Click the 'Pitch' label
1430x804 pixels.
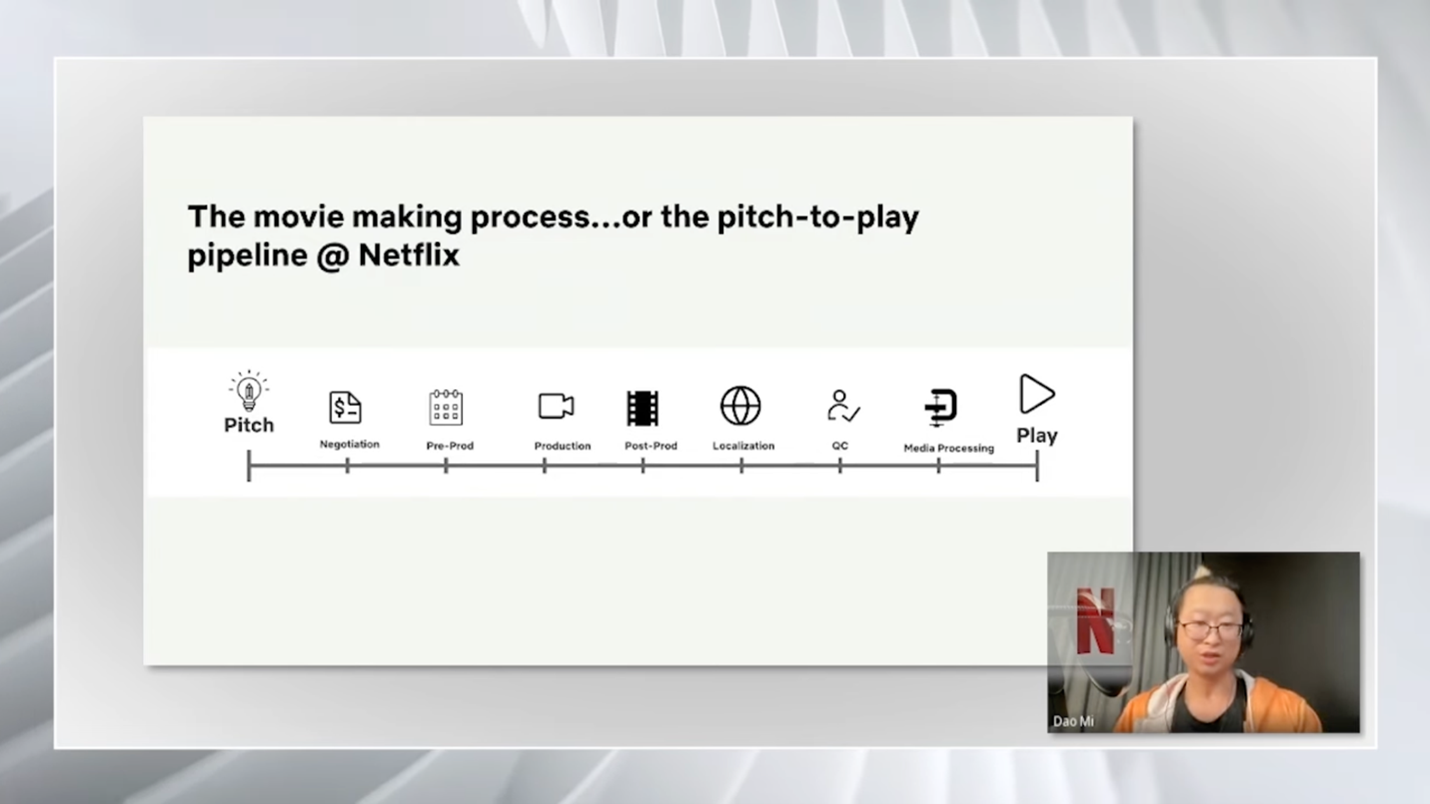(x=249, y=425)
